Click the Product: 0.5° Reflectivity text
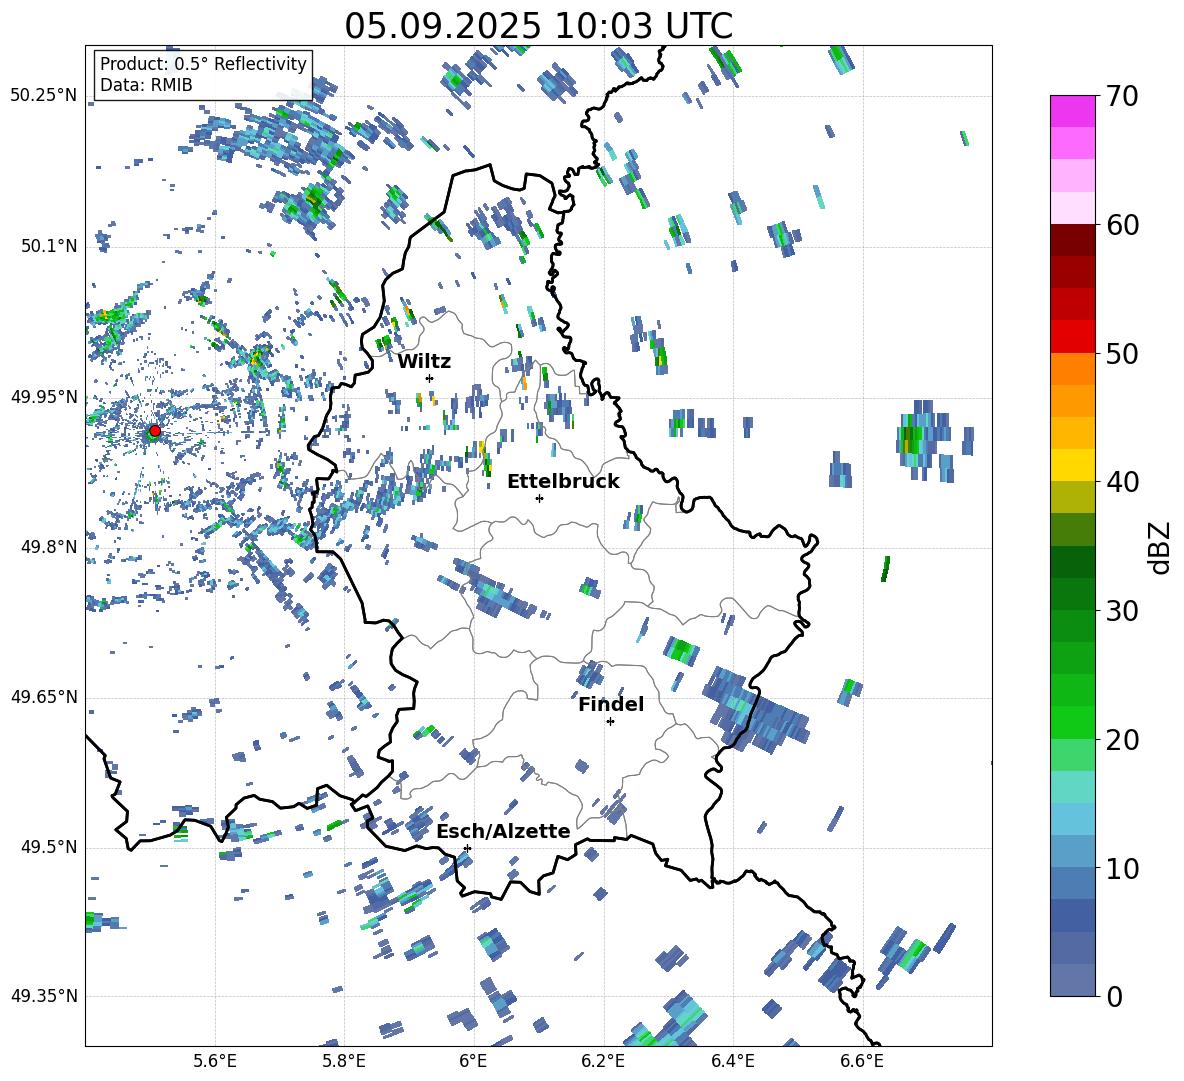The image size is (1184, 1081). pos(203,63)
